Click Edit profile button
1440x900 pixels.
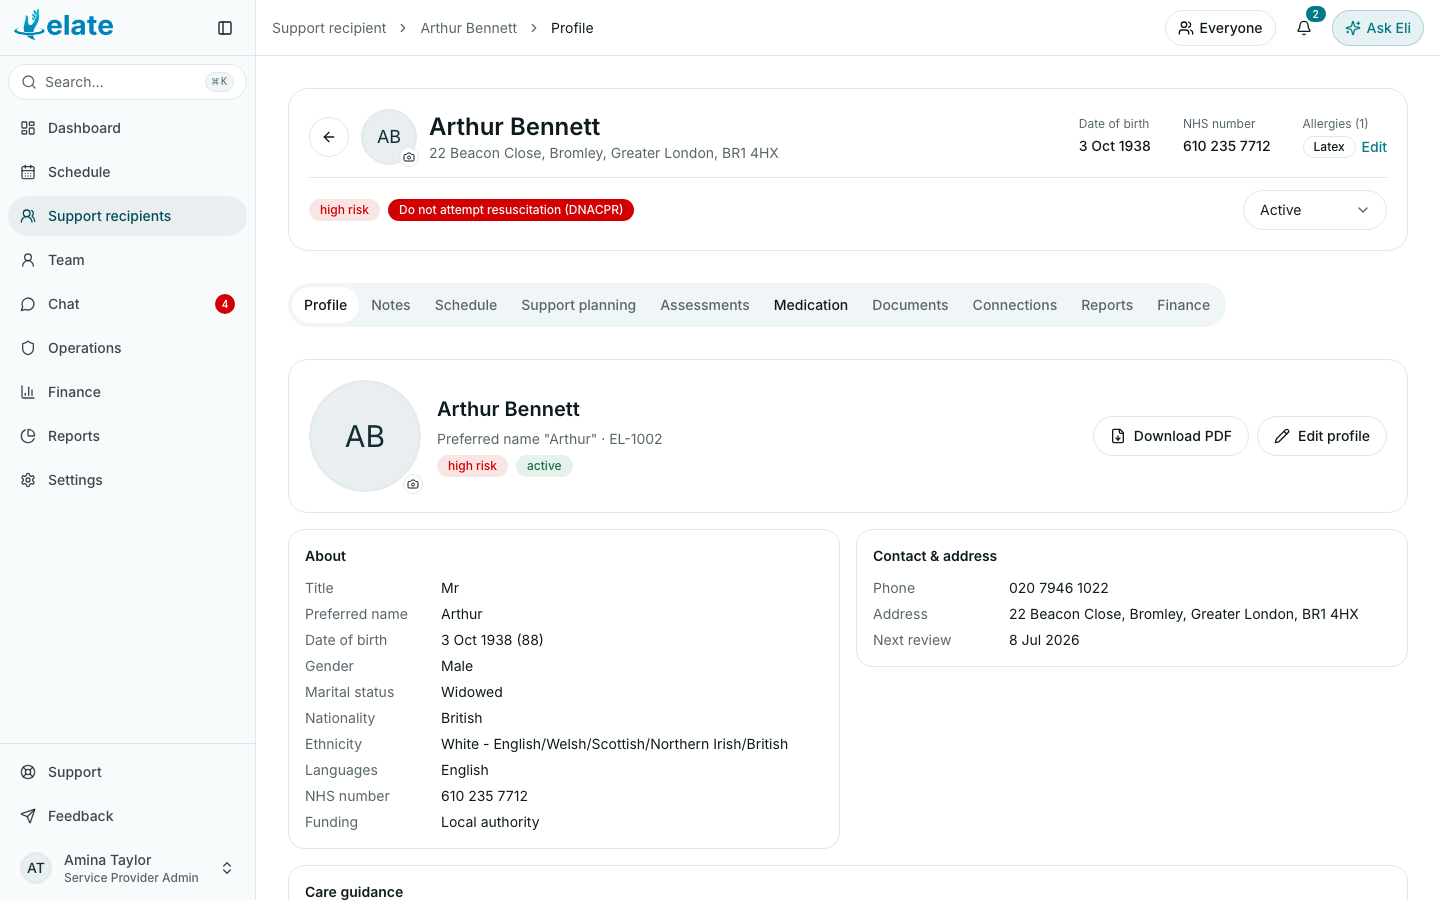(1322, 436)
